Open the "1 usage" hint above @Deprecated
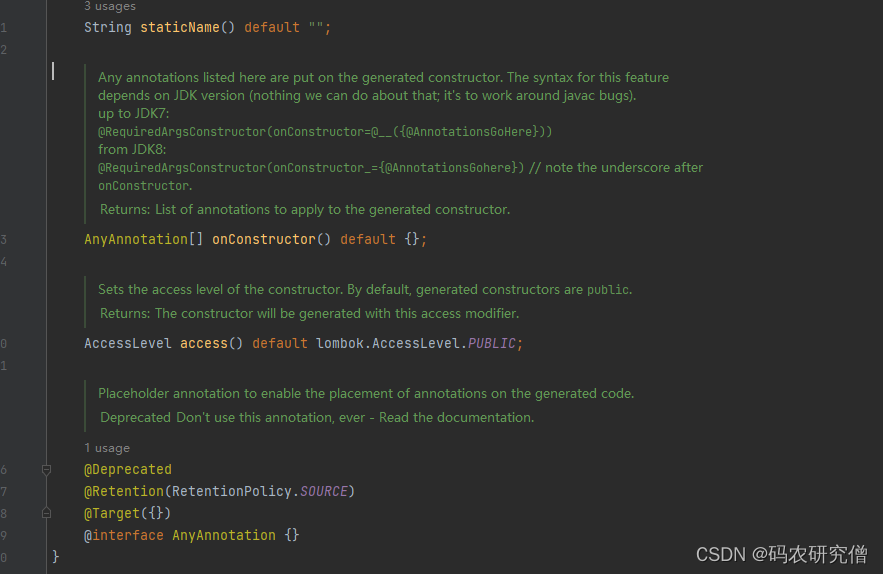This screenshot has height=574, width=883. (x=107, y=448)
